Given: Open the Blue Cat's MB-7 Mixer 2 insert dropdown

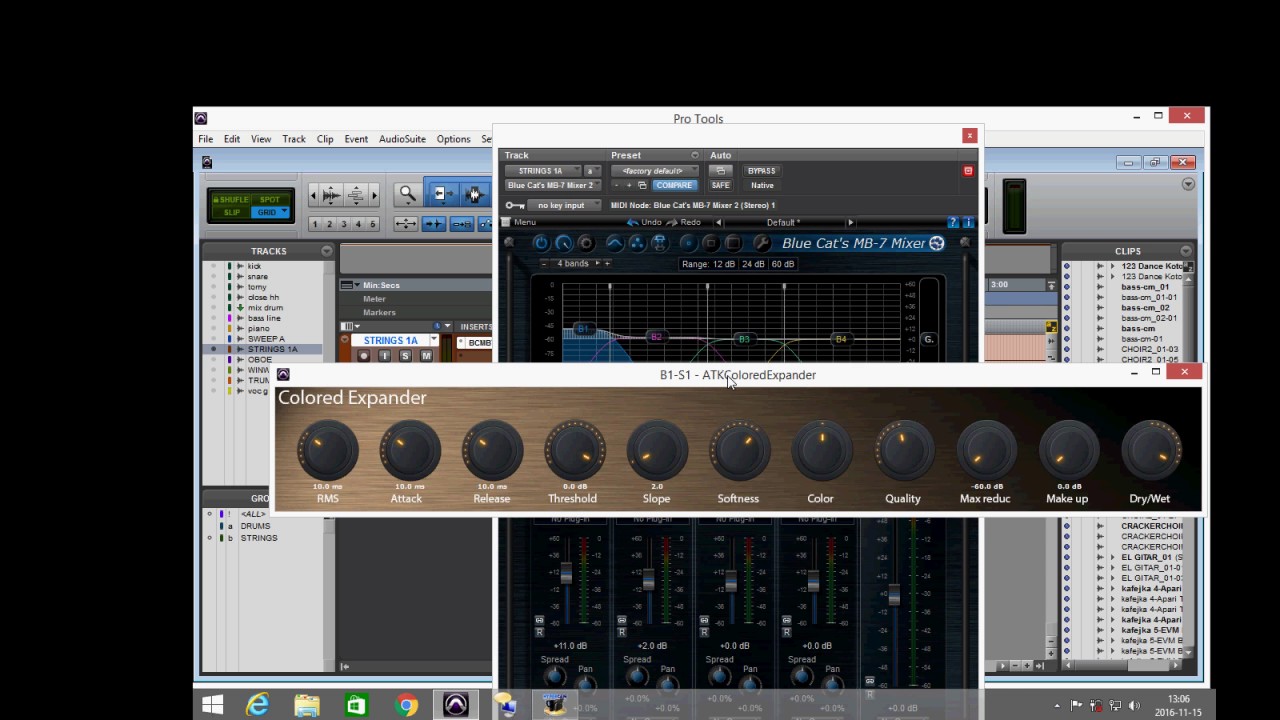Looking at the screenshot, I should (x=553, y=185).
